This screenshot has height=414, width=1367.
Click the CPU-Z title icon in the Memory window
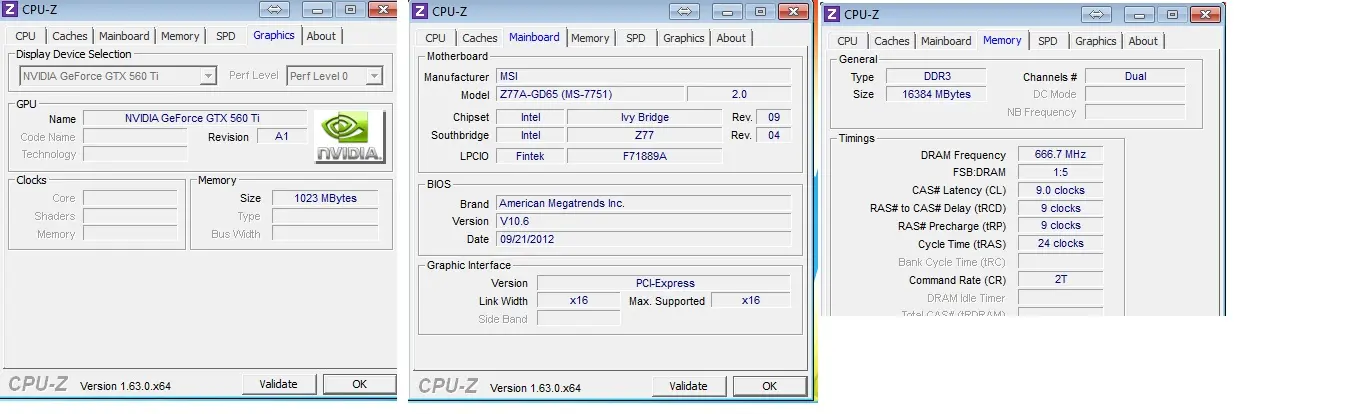(x=832, y=14)
